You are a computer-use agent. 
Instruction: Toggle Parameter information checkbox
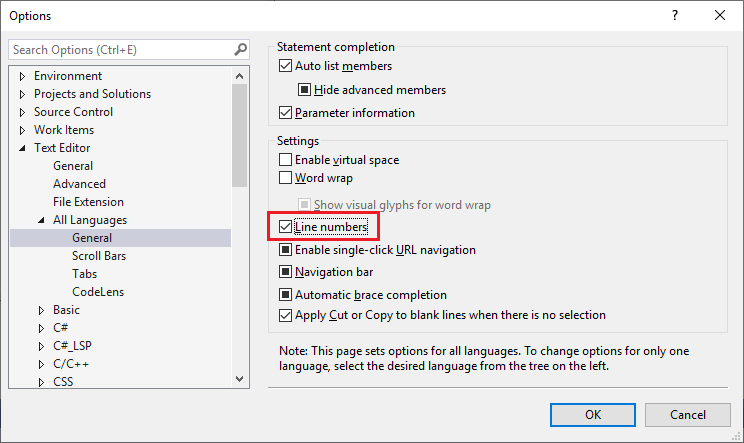pyautogui.click(x=285, y=113)
